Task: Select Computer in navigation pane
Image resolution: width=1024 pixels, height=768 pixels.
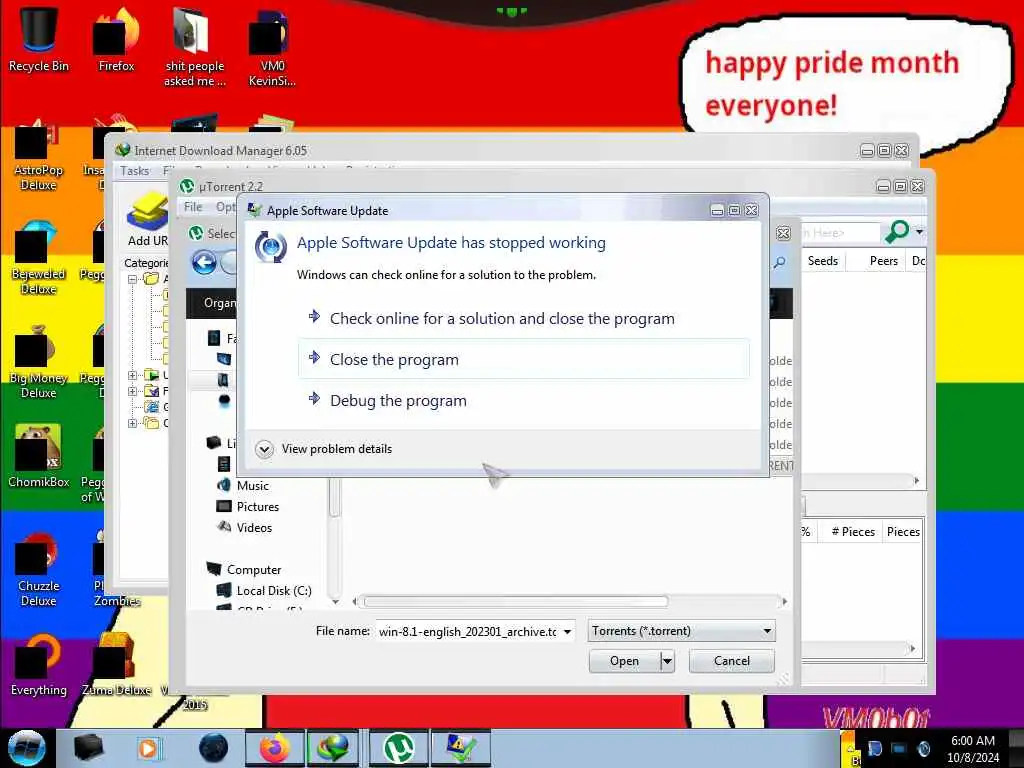Action: tap(244, 569)
